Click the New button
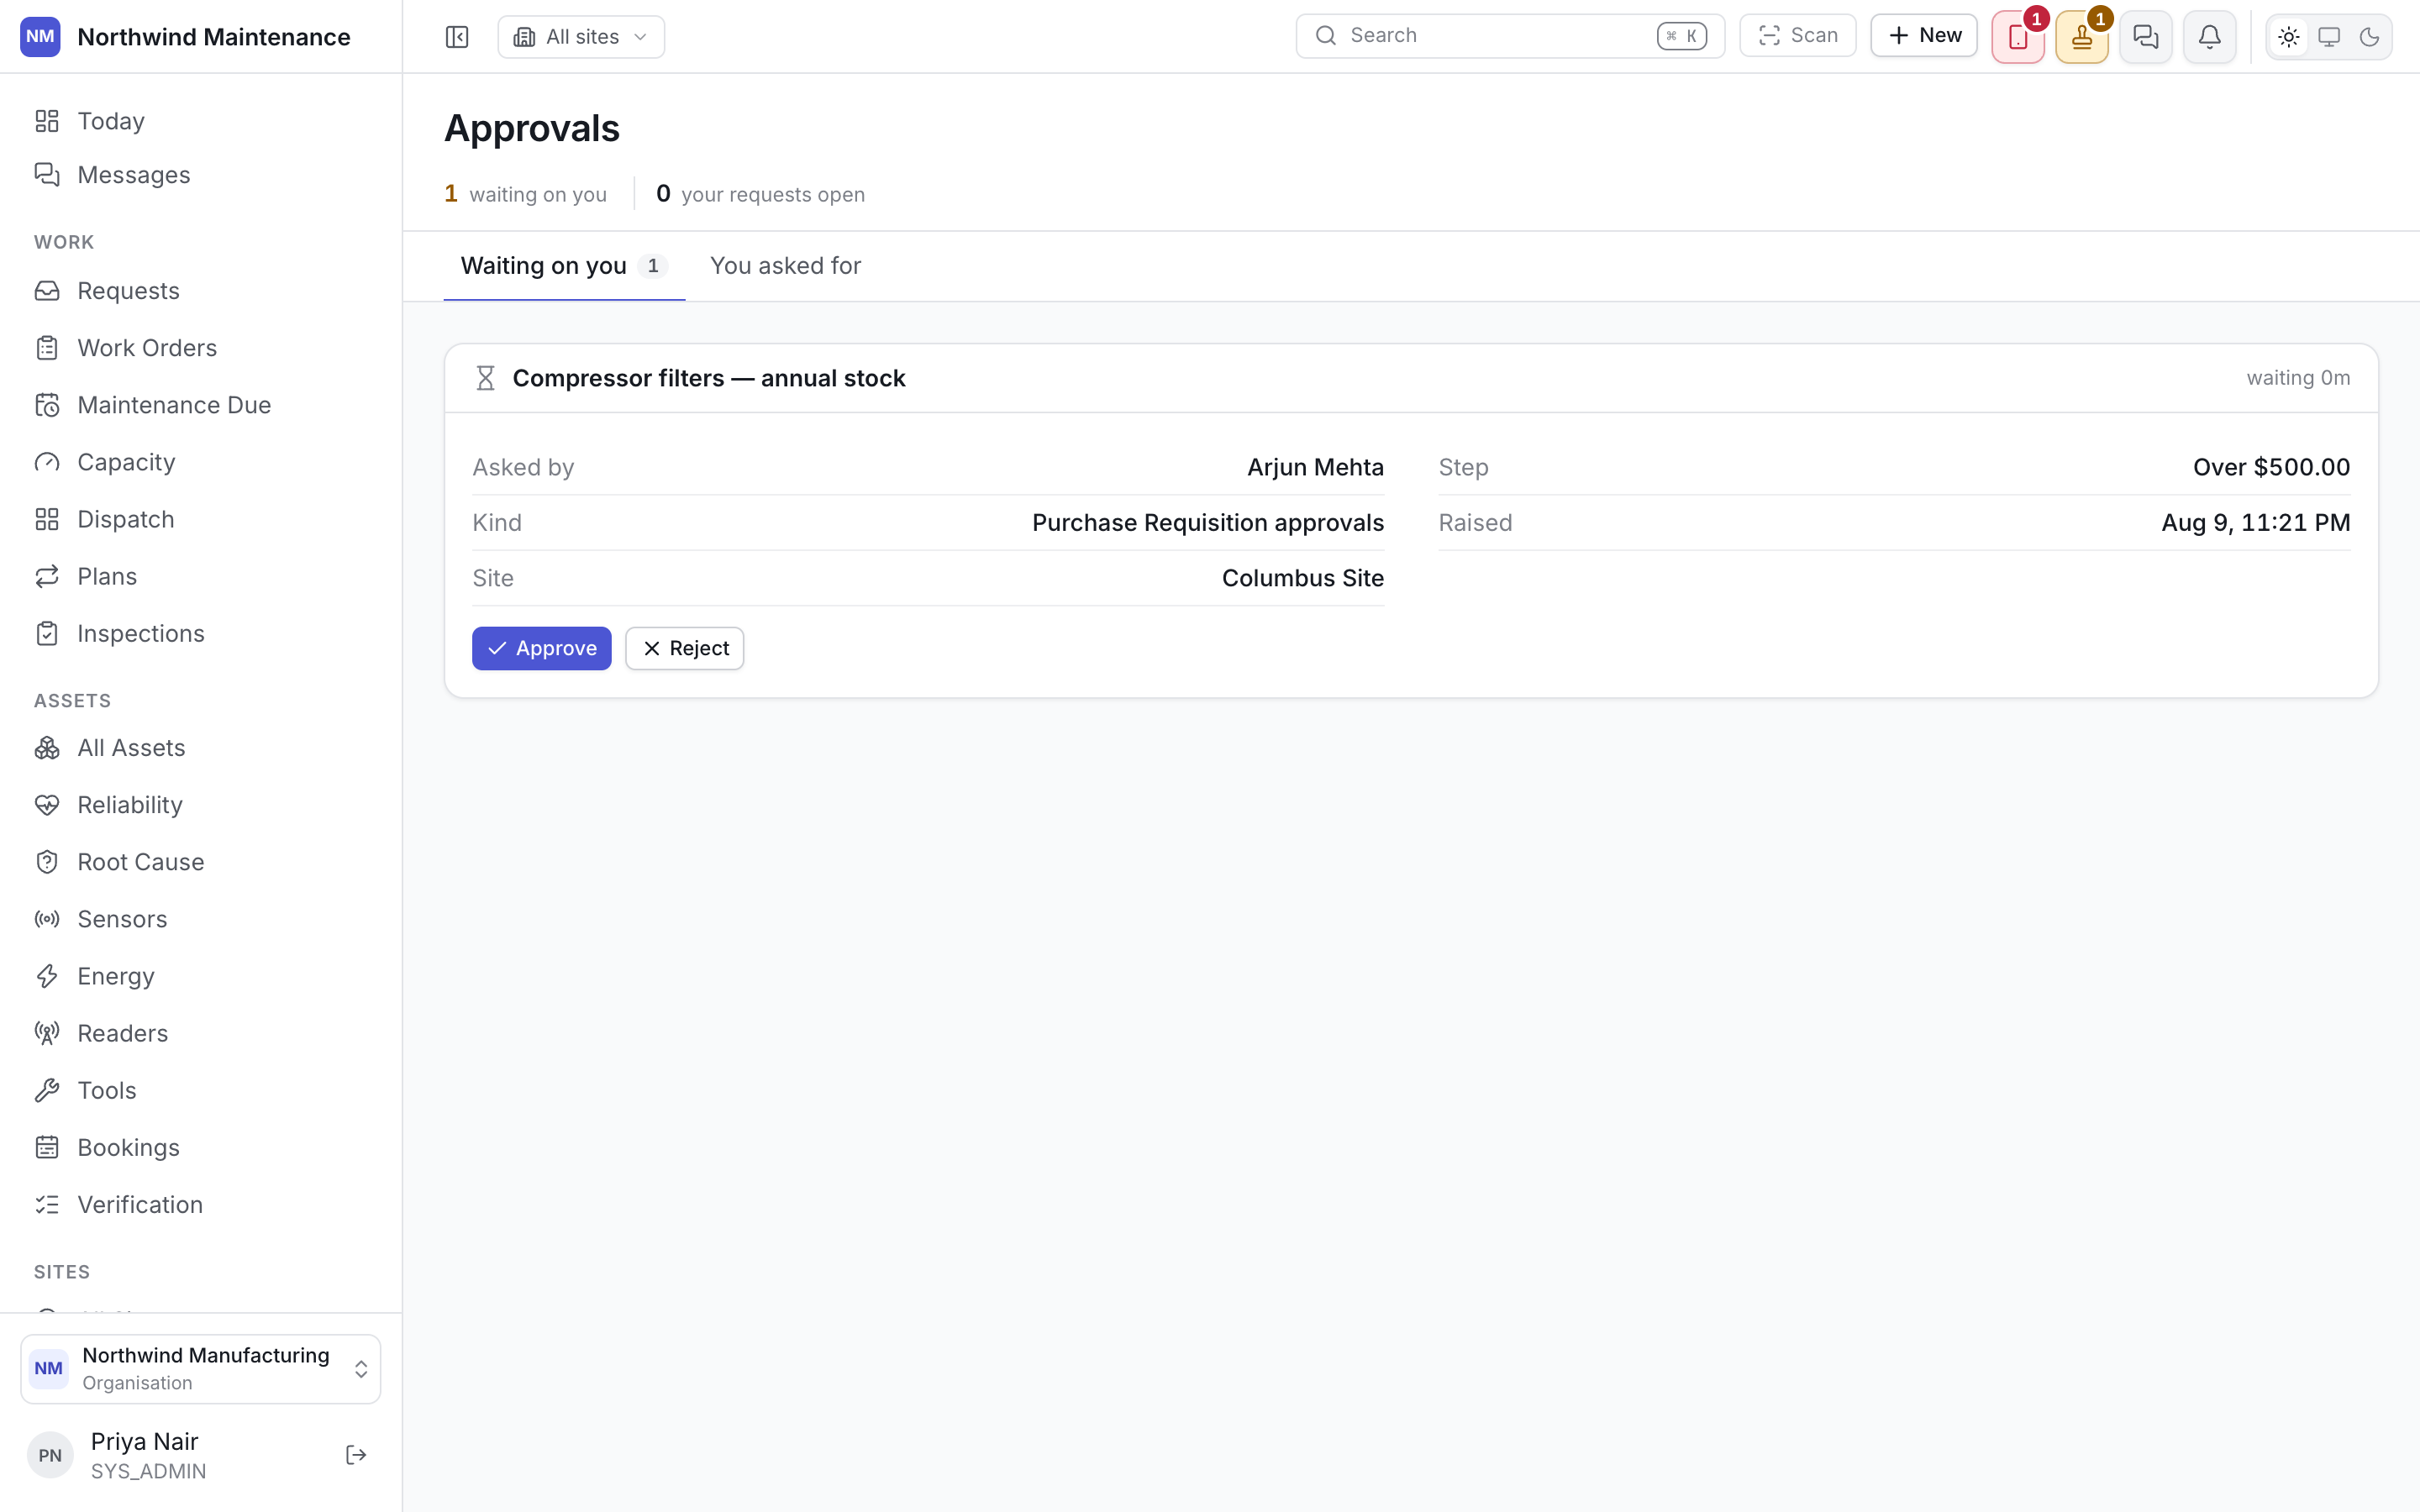 click(x=1924, y=36)
